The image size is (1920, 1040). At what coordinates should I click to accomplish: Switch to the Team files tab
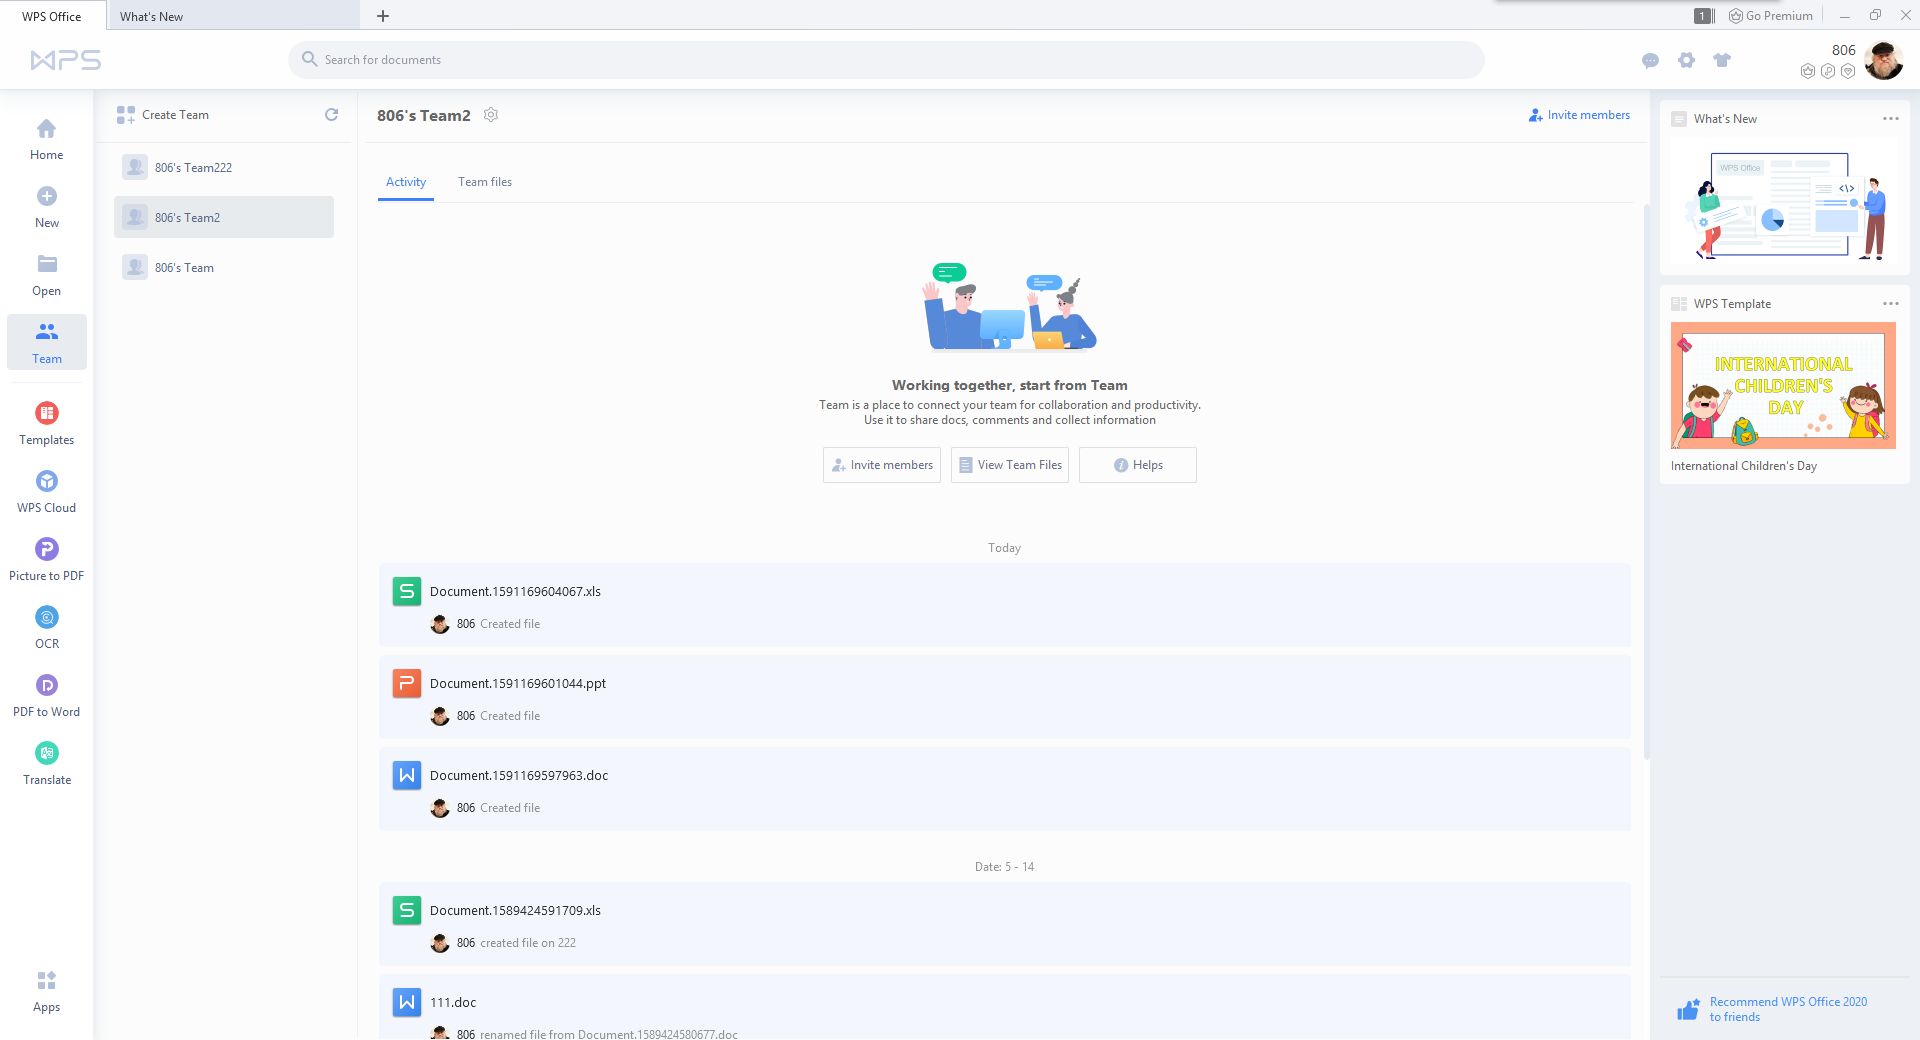(x=484, y=182)
